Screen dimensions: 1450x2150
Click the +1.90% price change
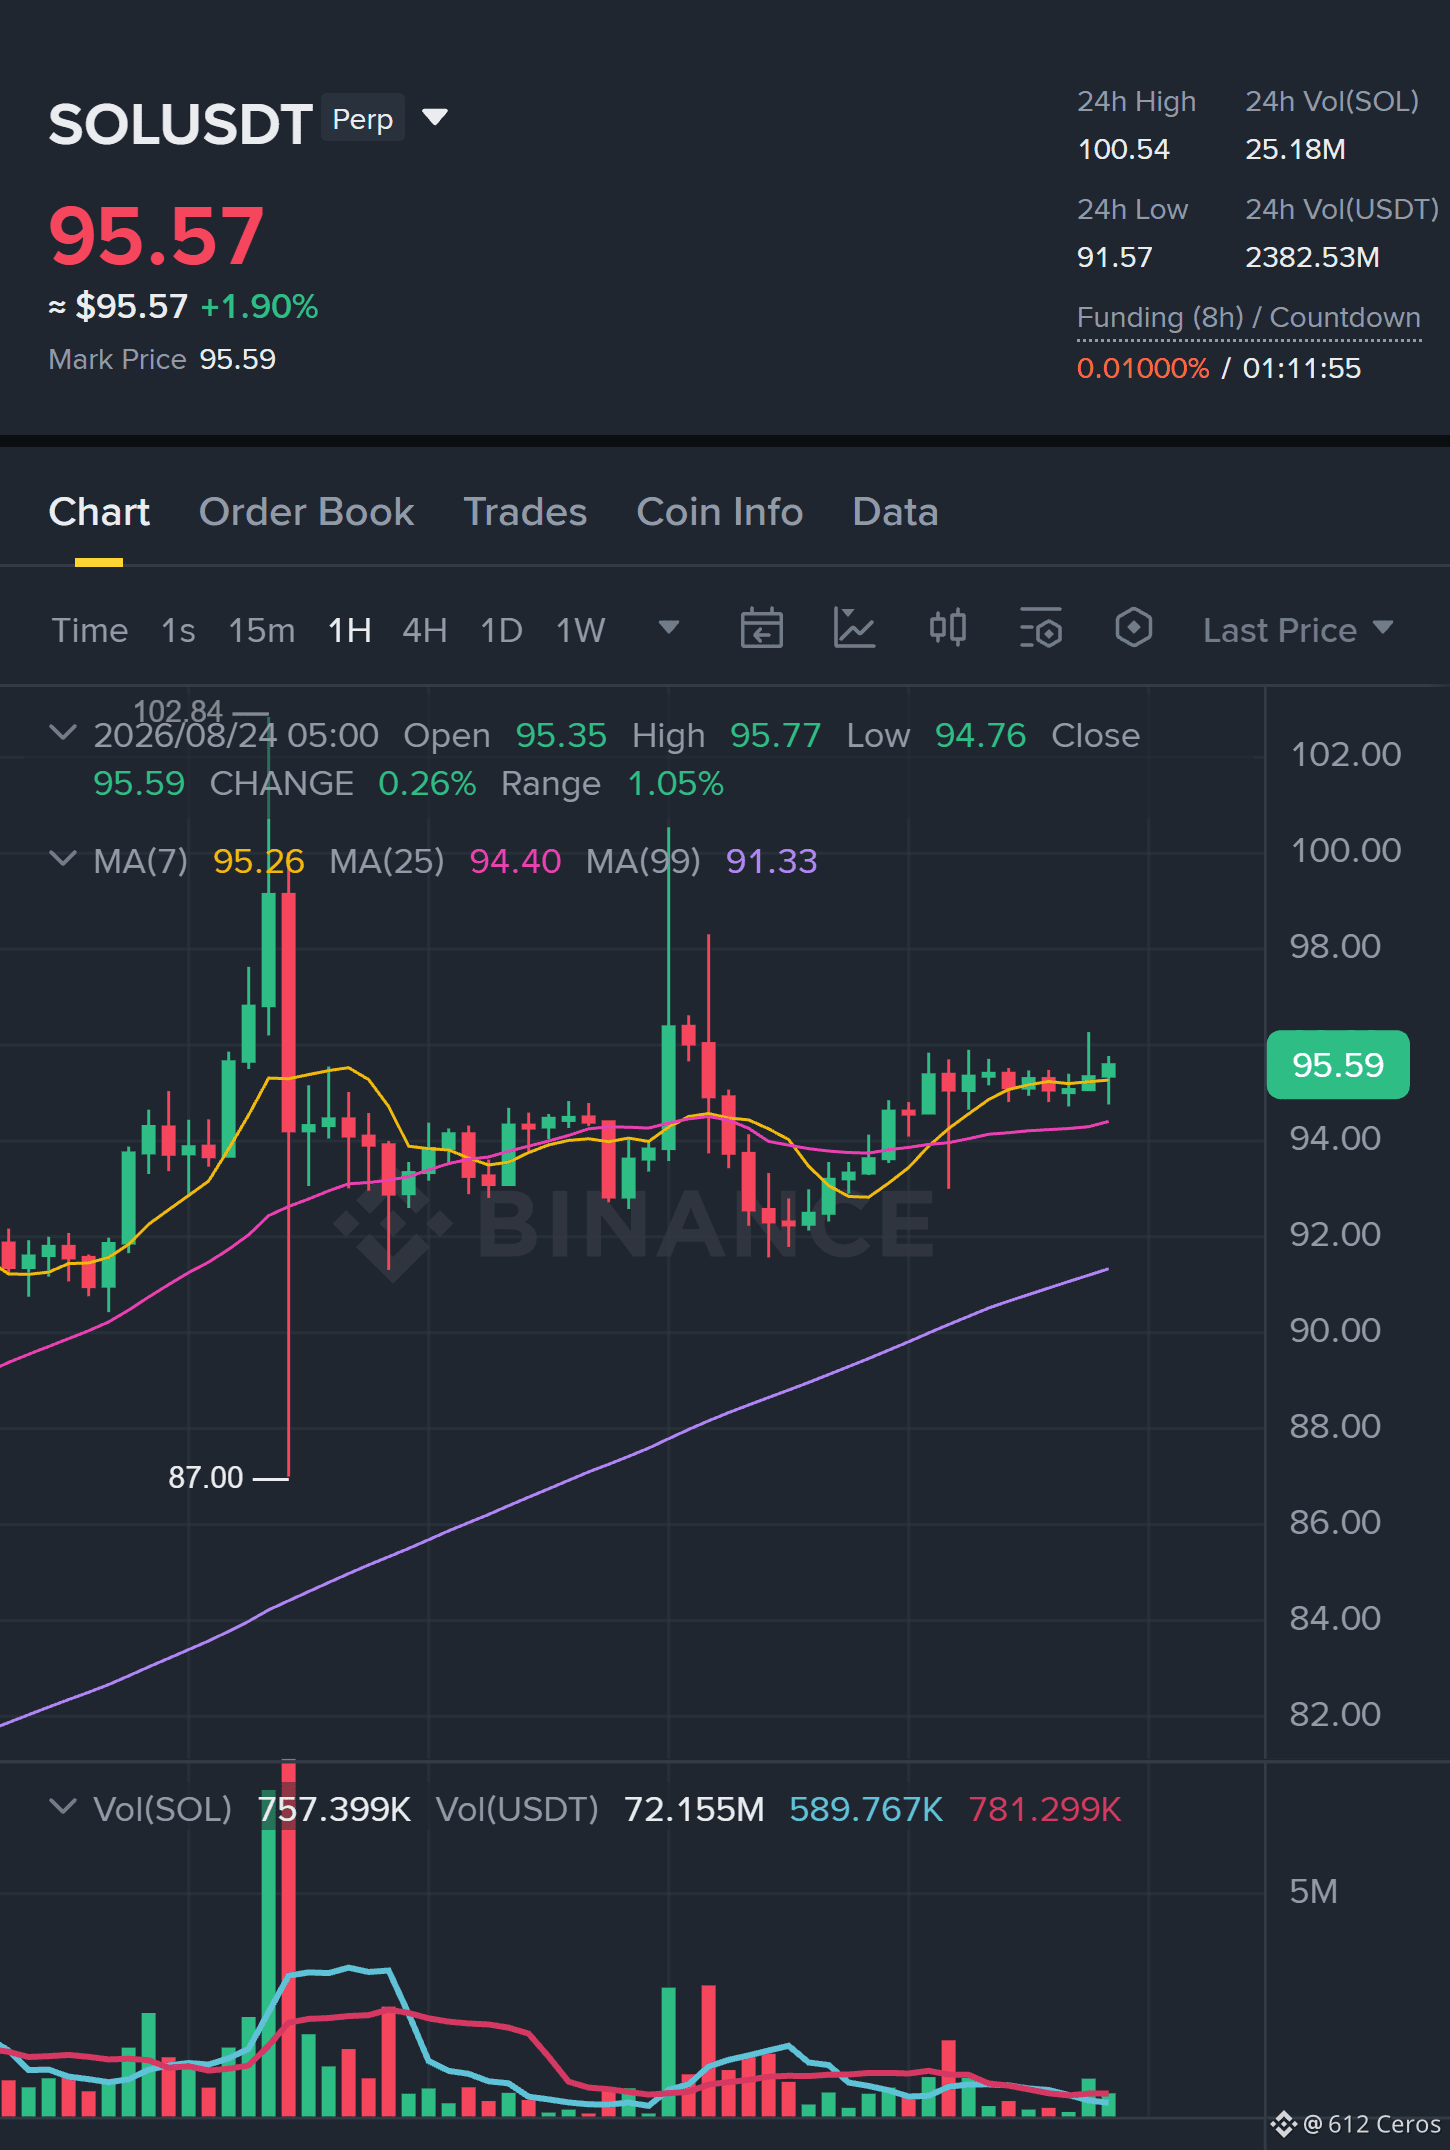click(x=259, y=306)
